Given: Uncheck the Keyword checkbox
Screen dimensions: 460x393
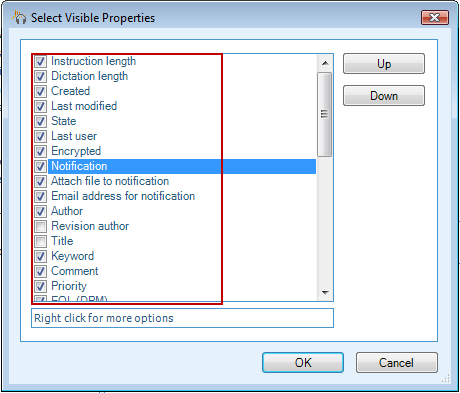Looking at the screenshot, I should pos(41,256).
